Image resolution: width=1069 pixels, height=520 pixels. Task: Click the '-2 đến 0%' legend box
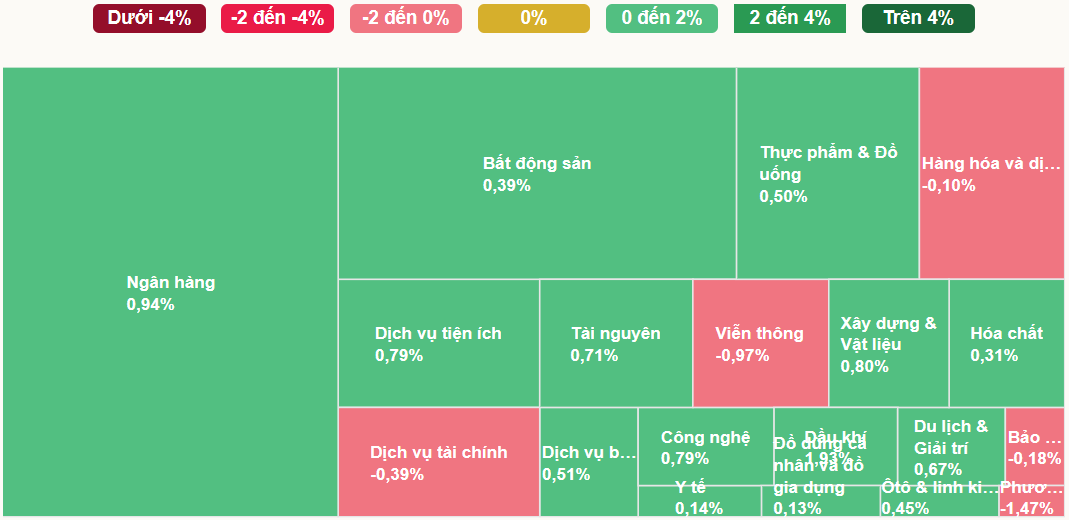pyautogui.click(x=406, y=18)
